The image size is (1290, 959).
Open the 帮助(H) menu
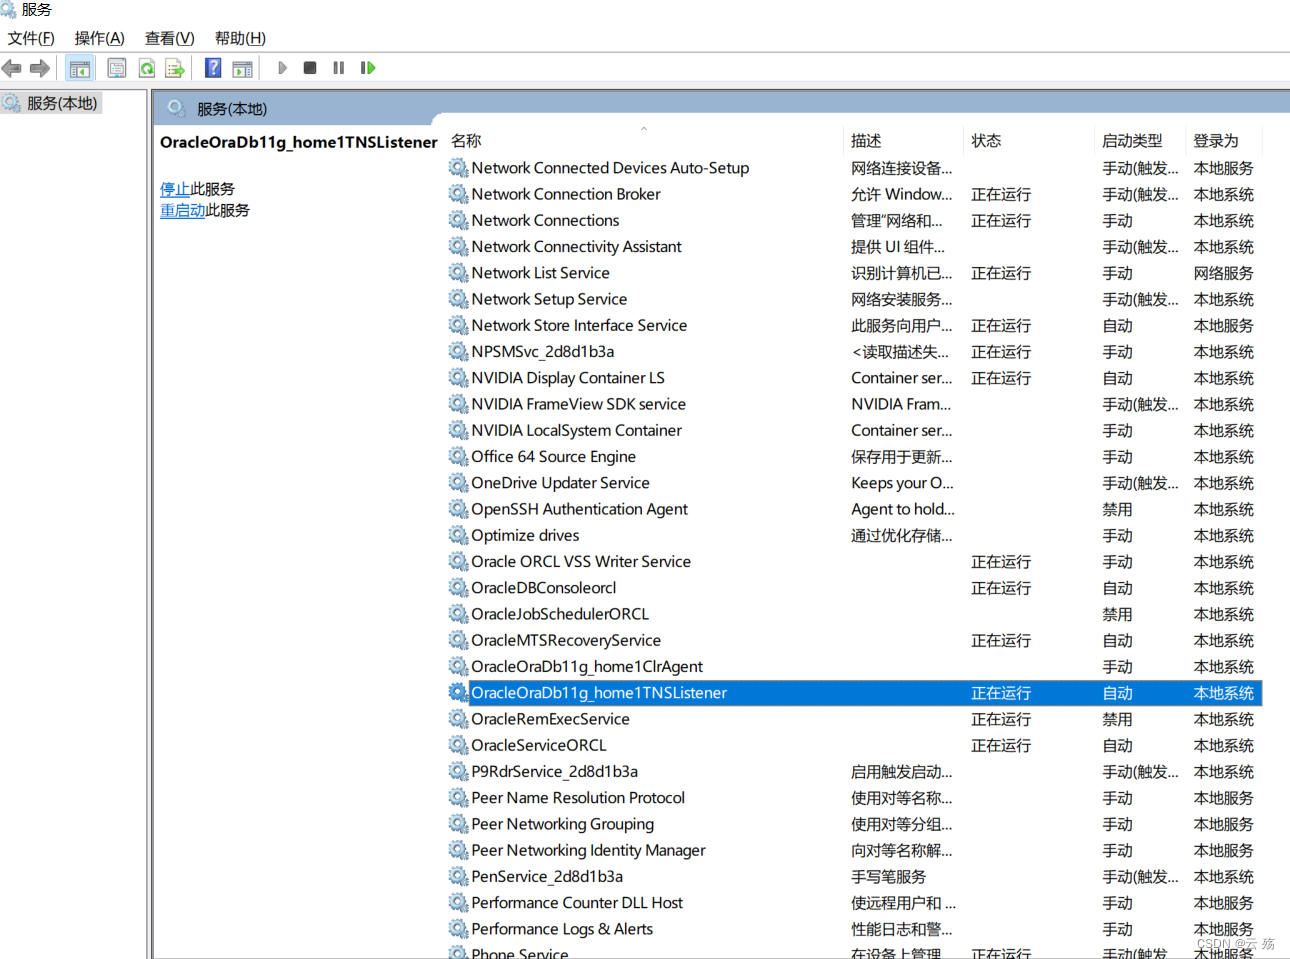[240, 38]
